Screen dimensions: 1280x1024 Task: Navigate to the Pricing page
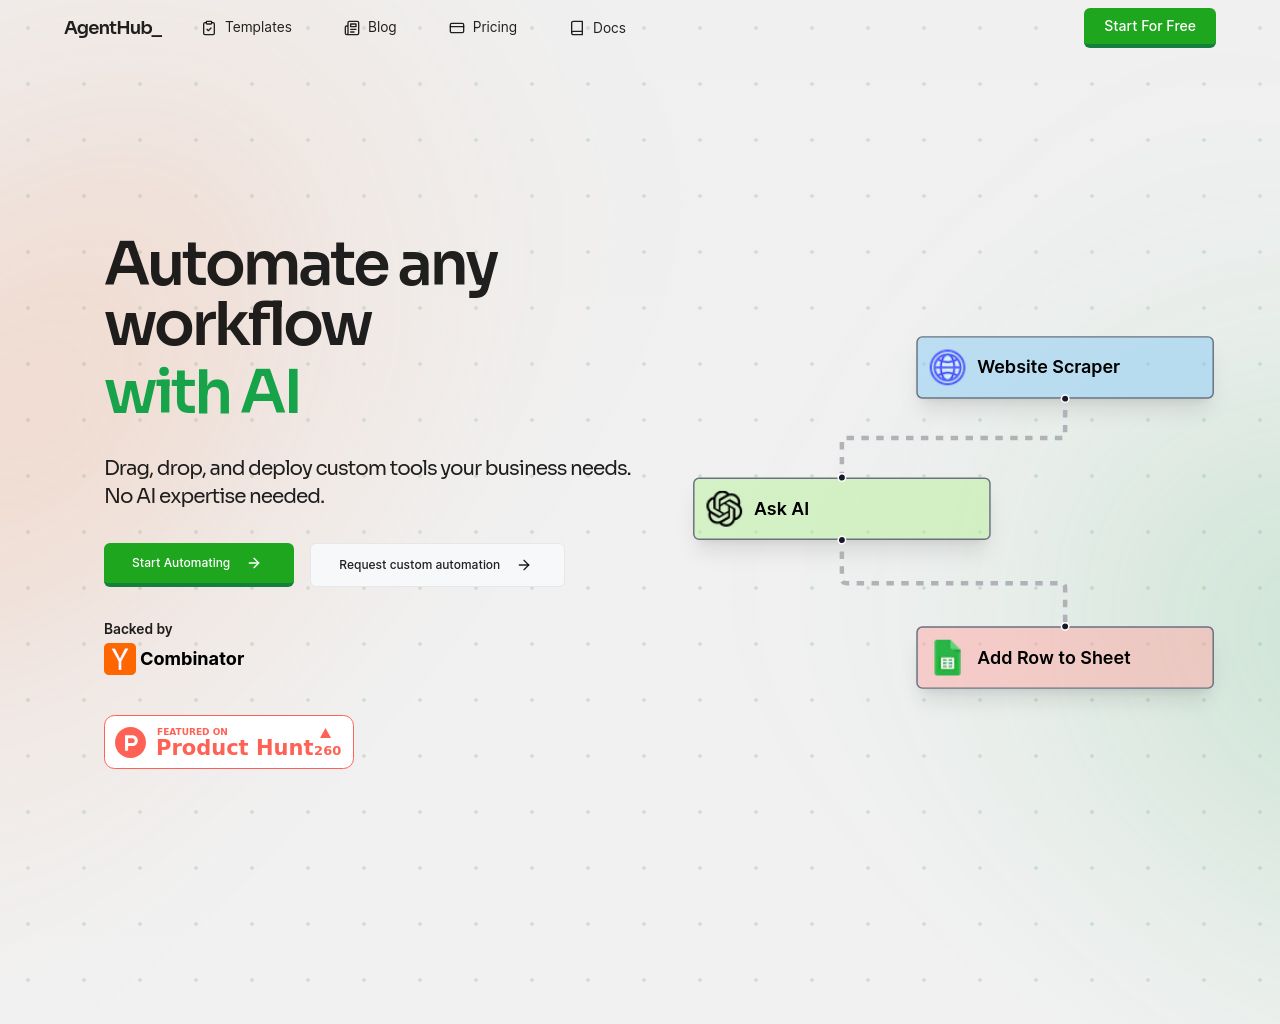pos(494,27)
